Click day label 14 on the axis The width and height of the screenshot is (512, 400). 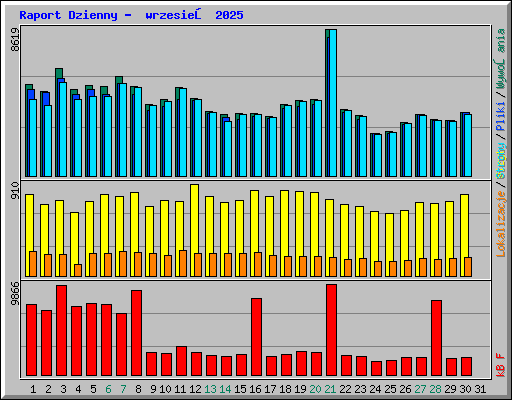(225, 389)
